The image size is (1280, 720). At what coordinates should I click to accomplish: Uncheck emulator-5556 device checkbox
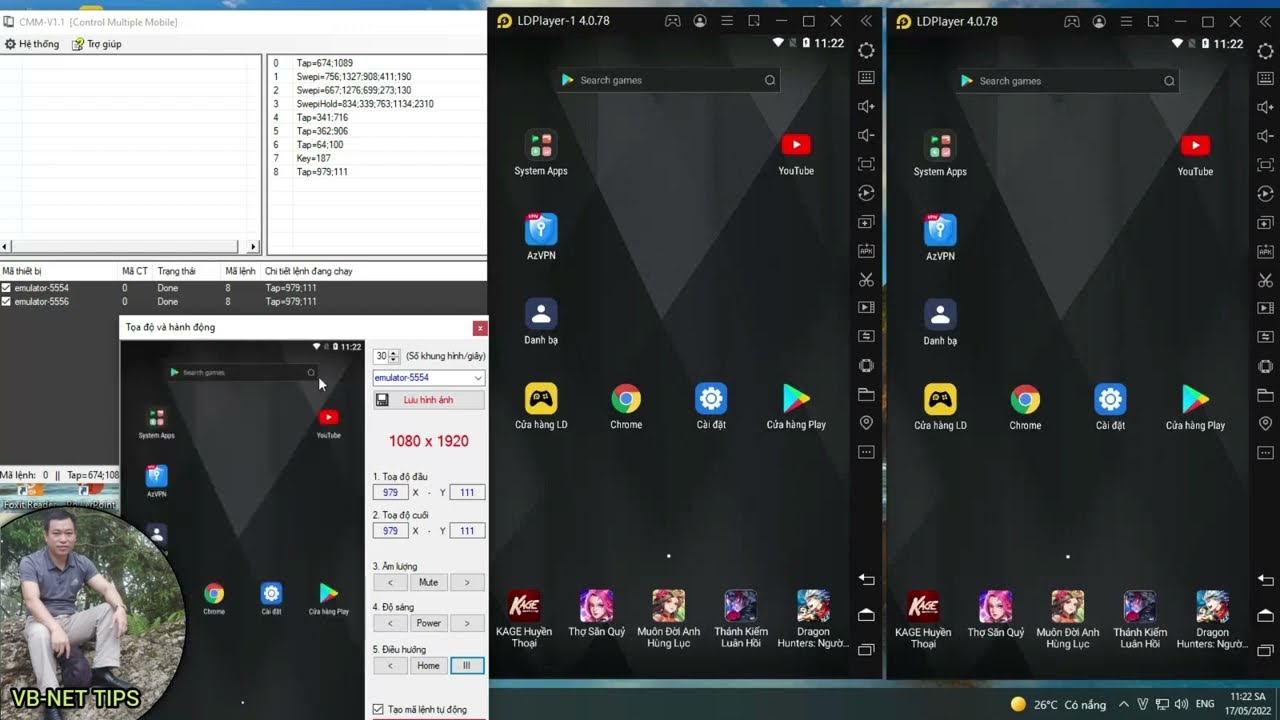pyautogui.click(x=7, y=301)
